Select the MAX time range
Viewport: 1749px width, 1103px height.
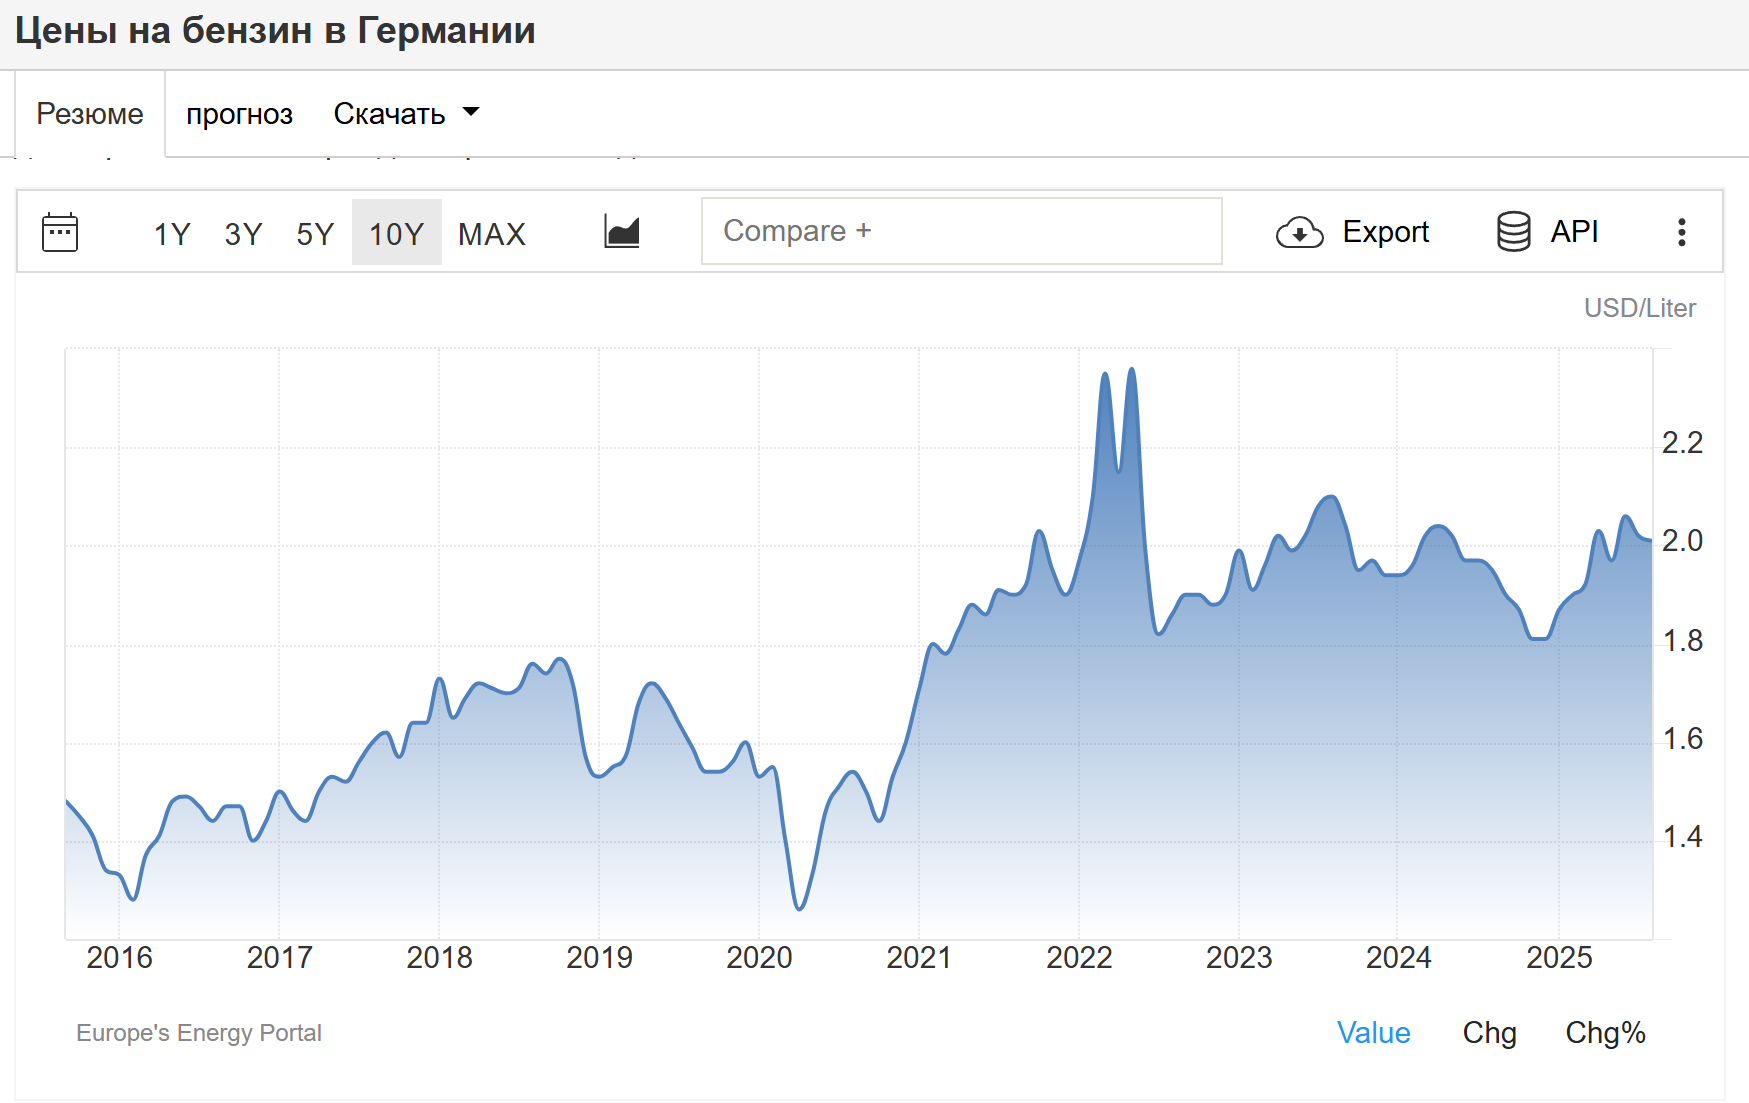[x=492, y=234]
